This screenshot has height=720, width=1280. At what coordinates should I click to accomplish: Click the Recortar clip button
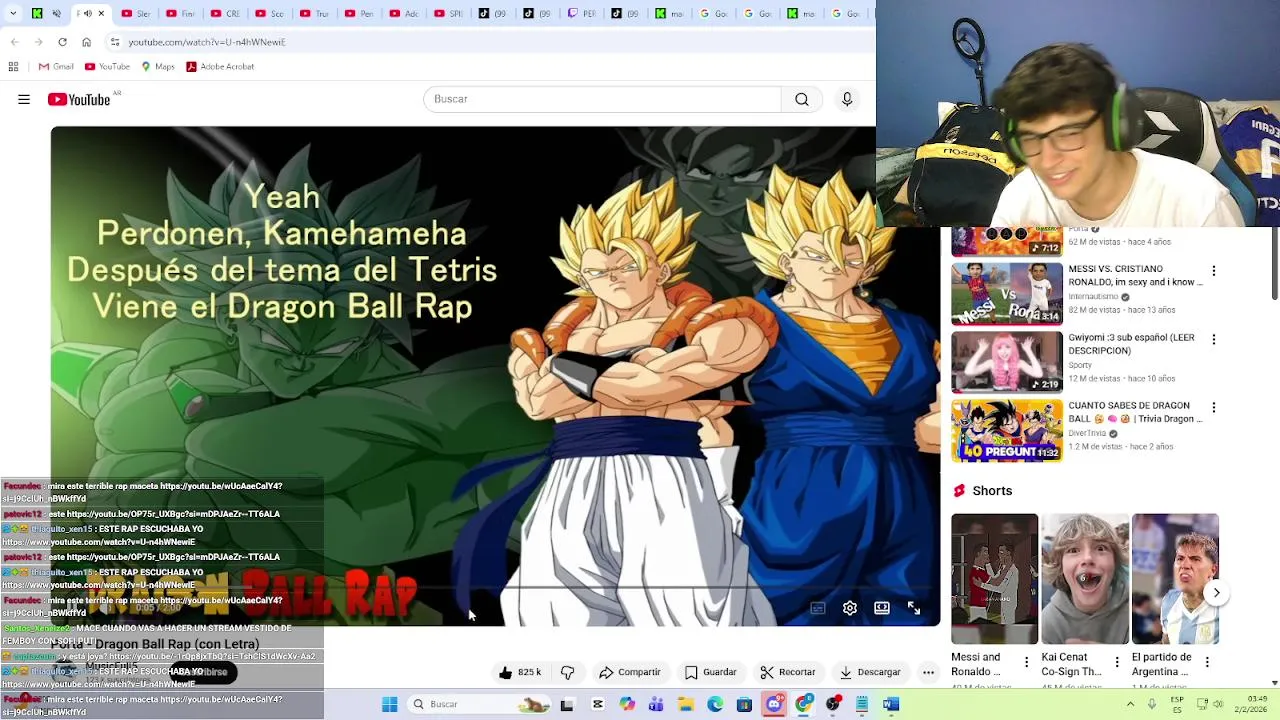click(x=788, y=672)
